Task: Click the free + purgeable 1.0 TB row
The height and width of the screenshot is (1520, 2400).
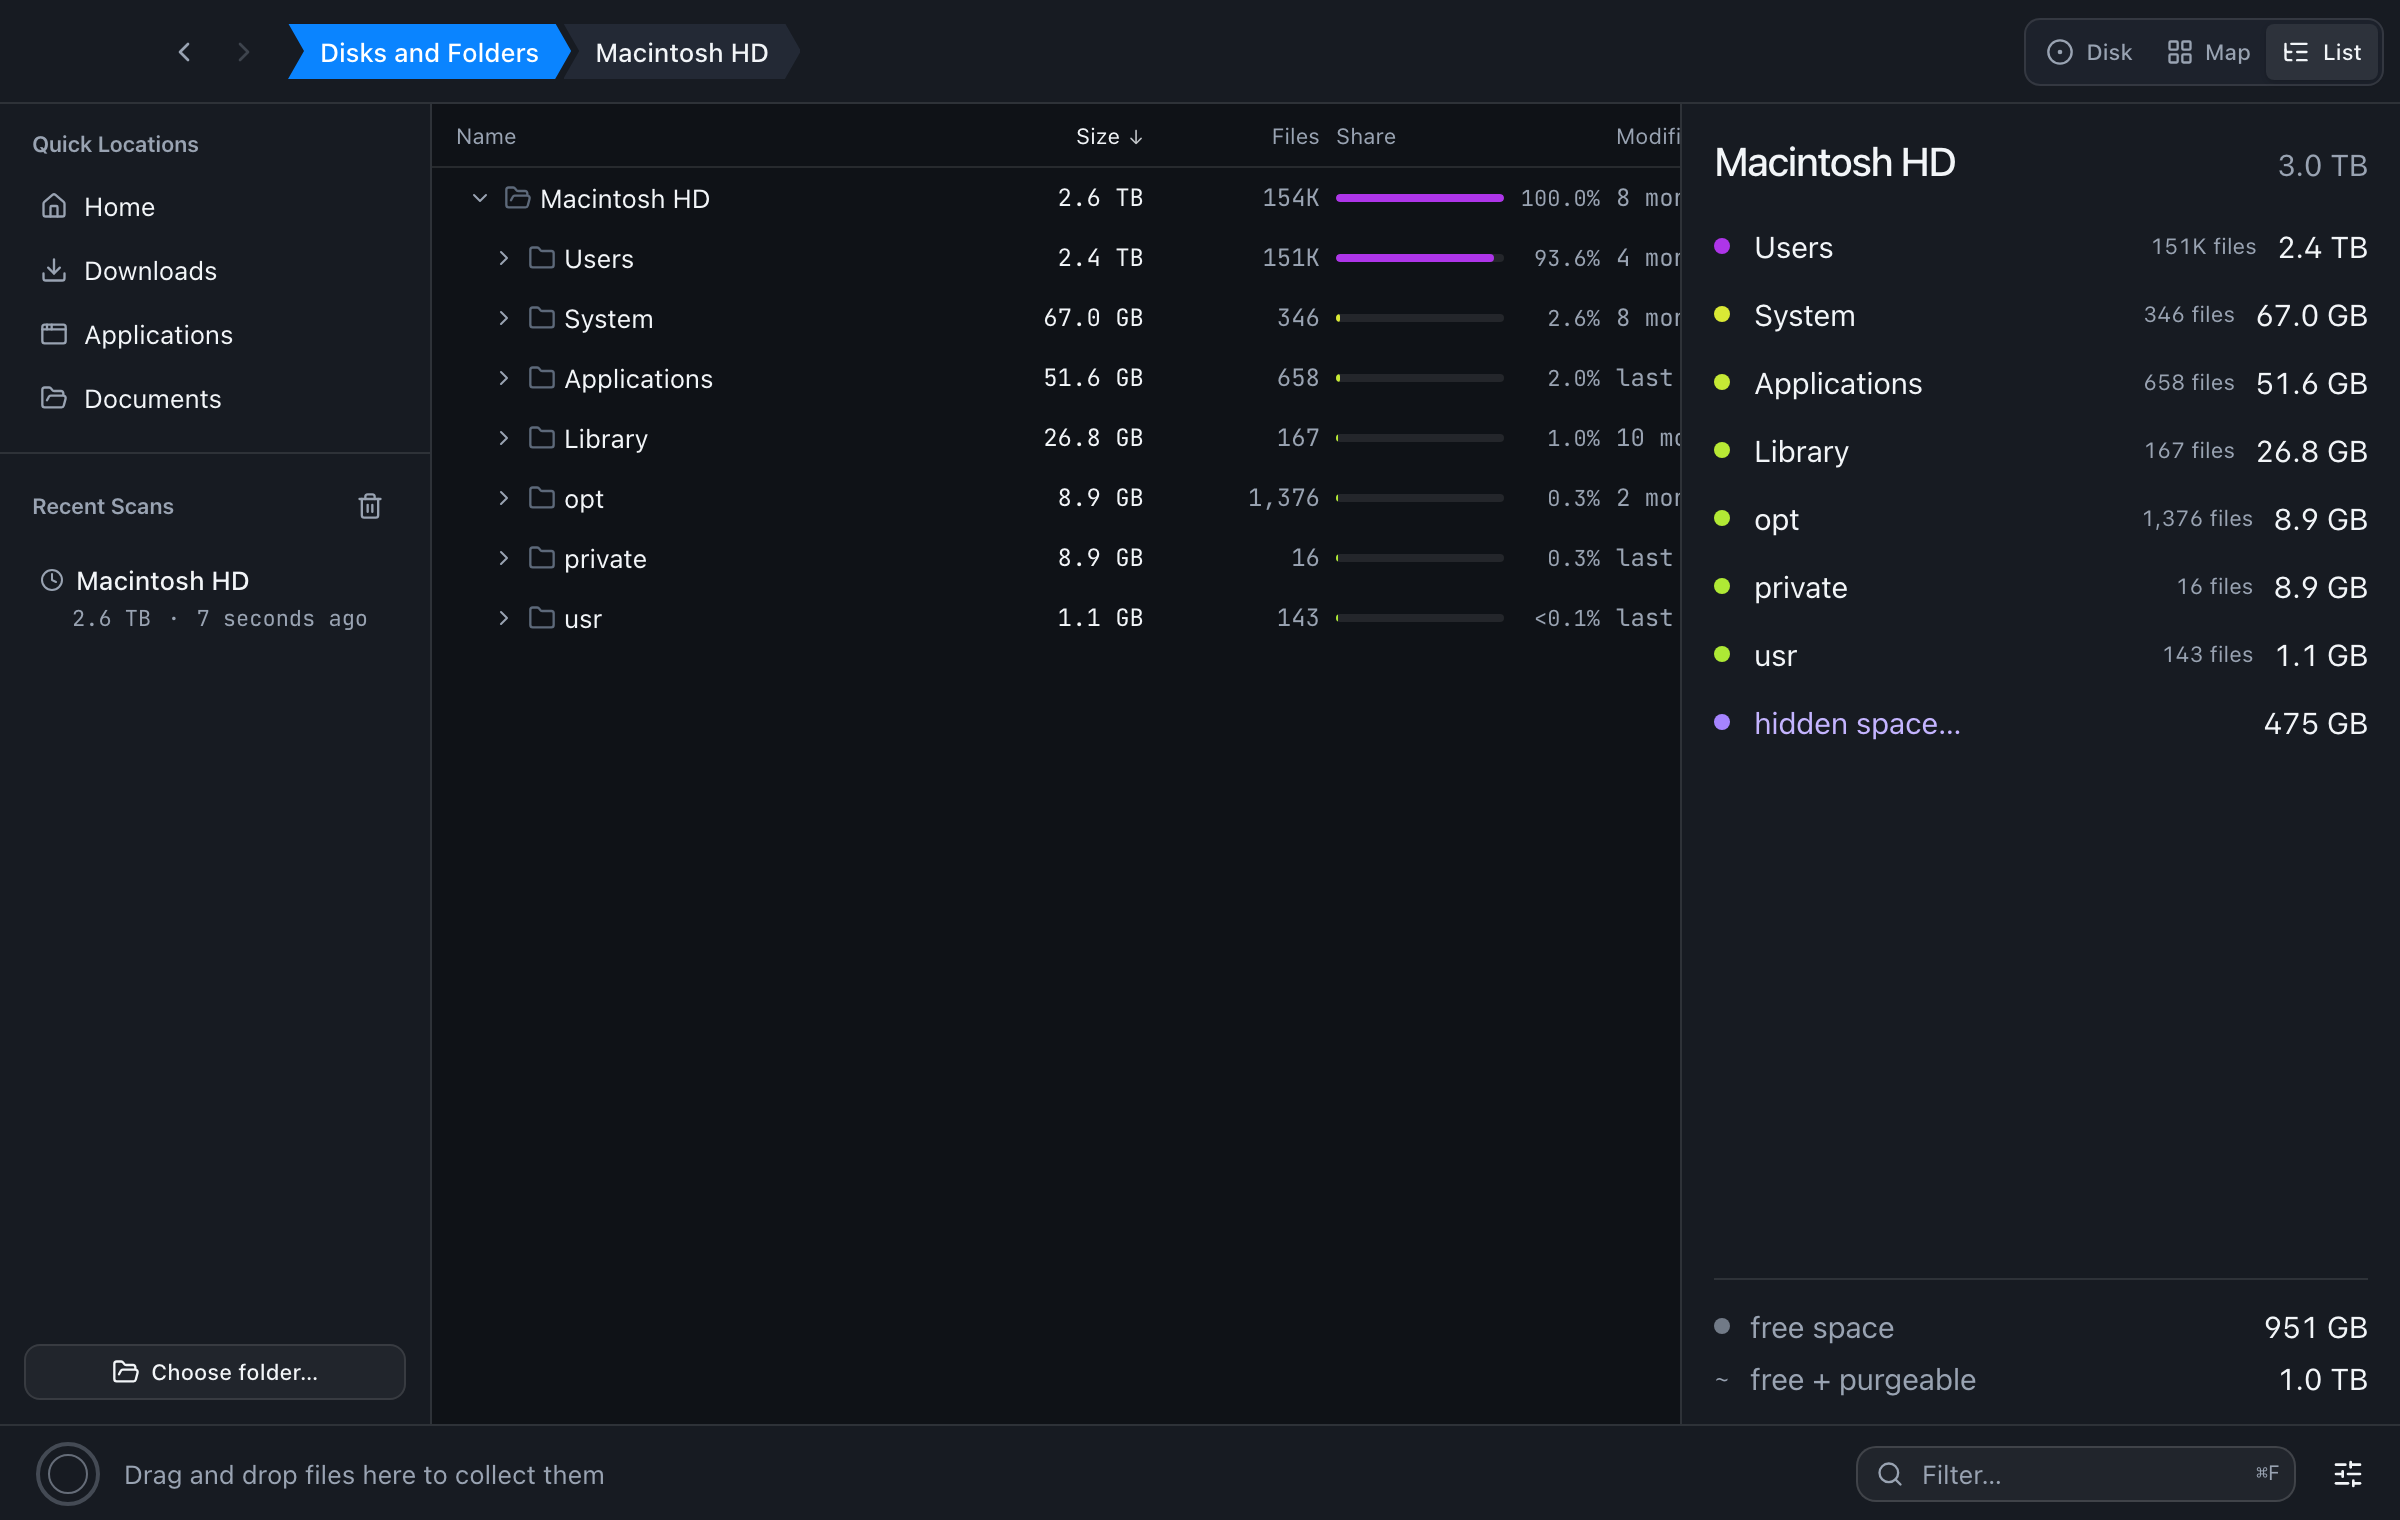Action: coord(2040,1379)
